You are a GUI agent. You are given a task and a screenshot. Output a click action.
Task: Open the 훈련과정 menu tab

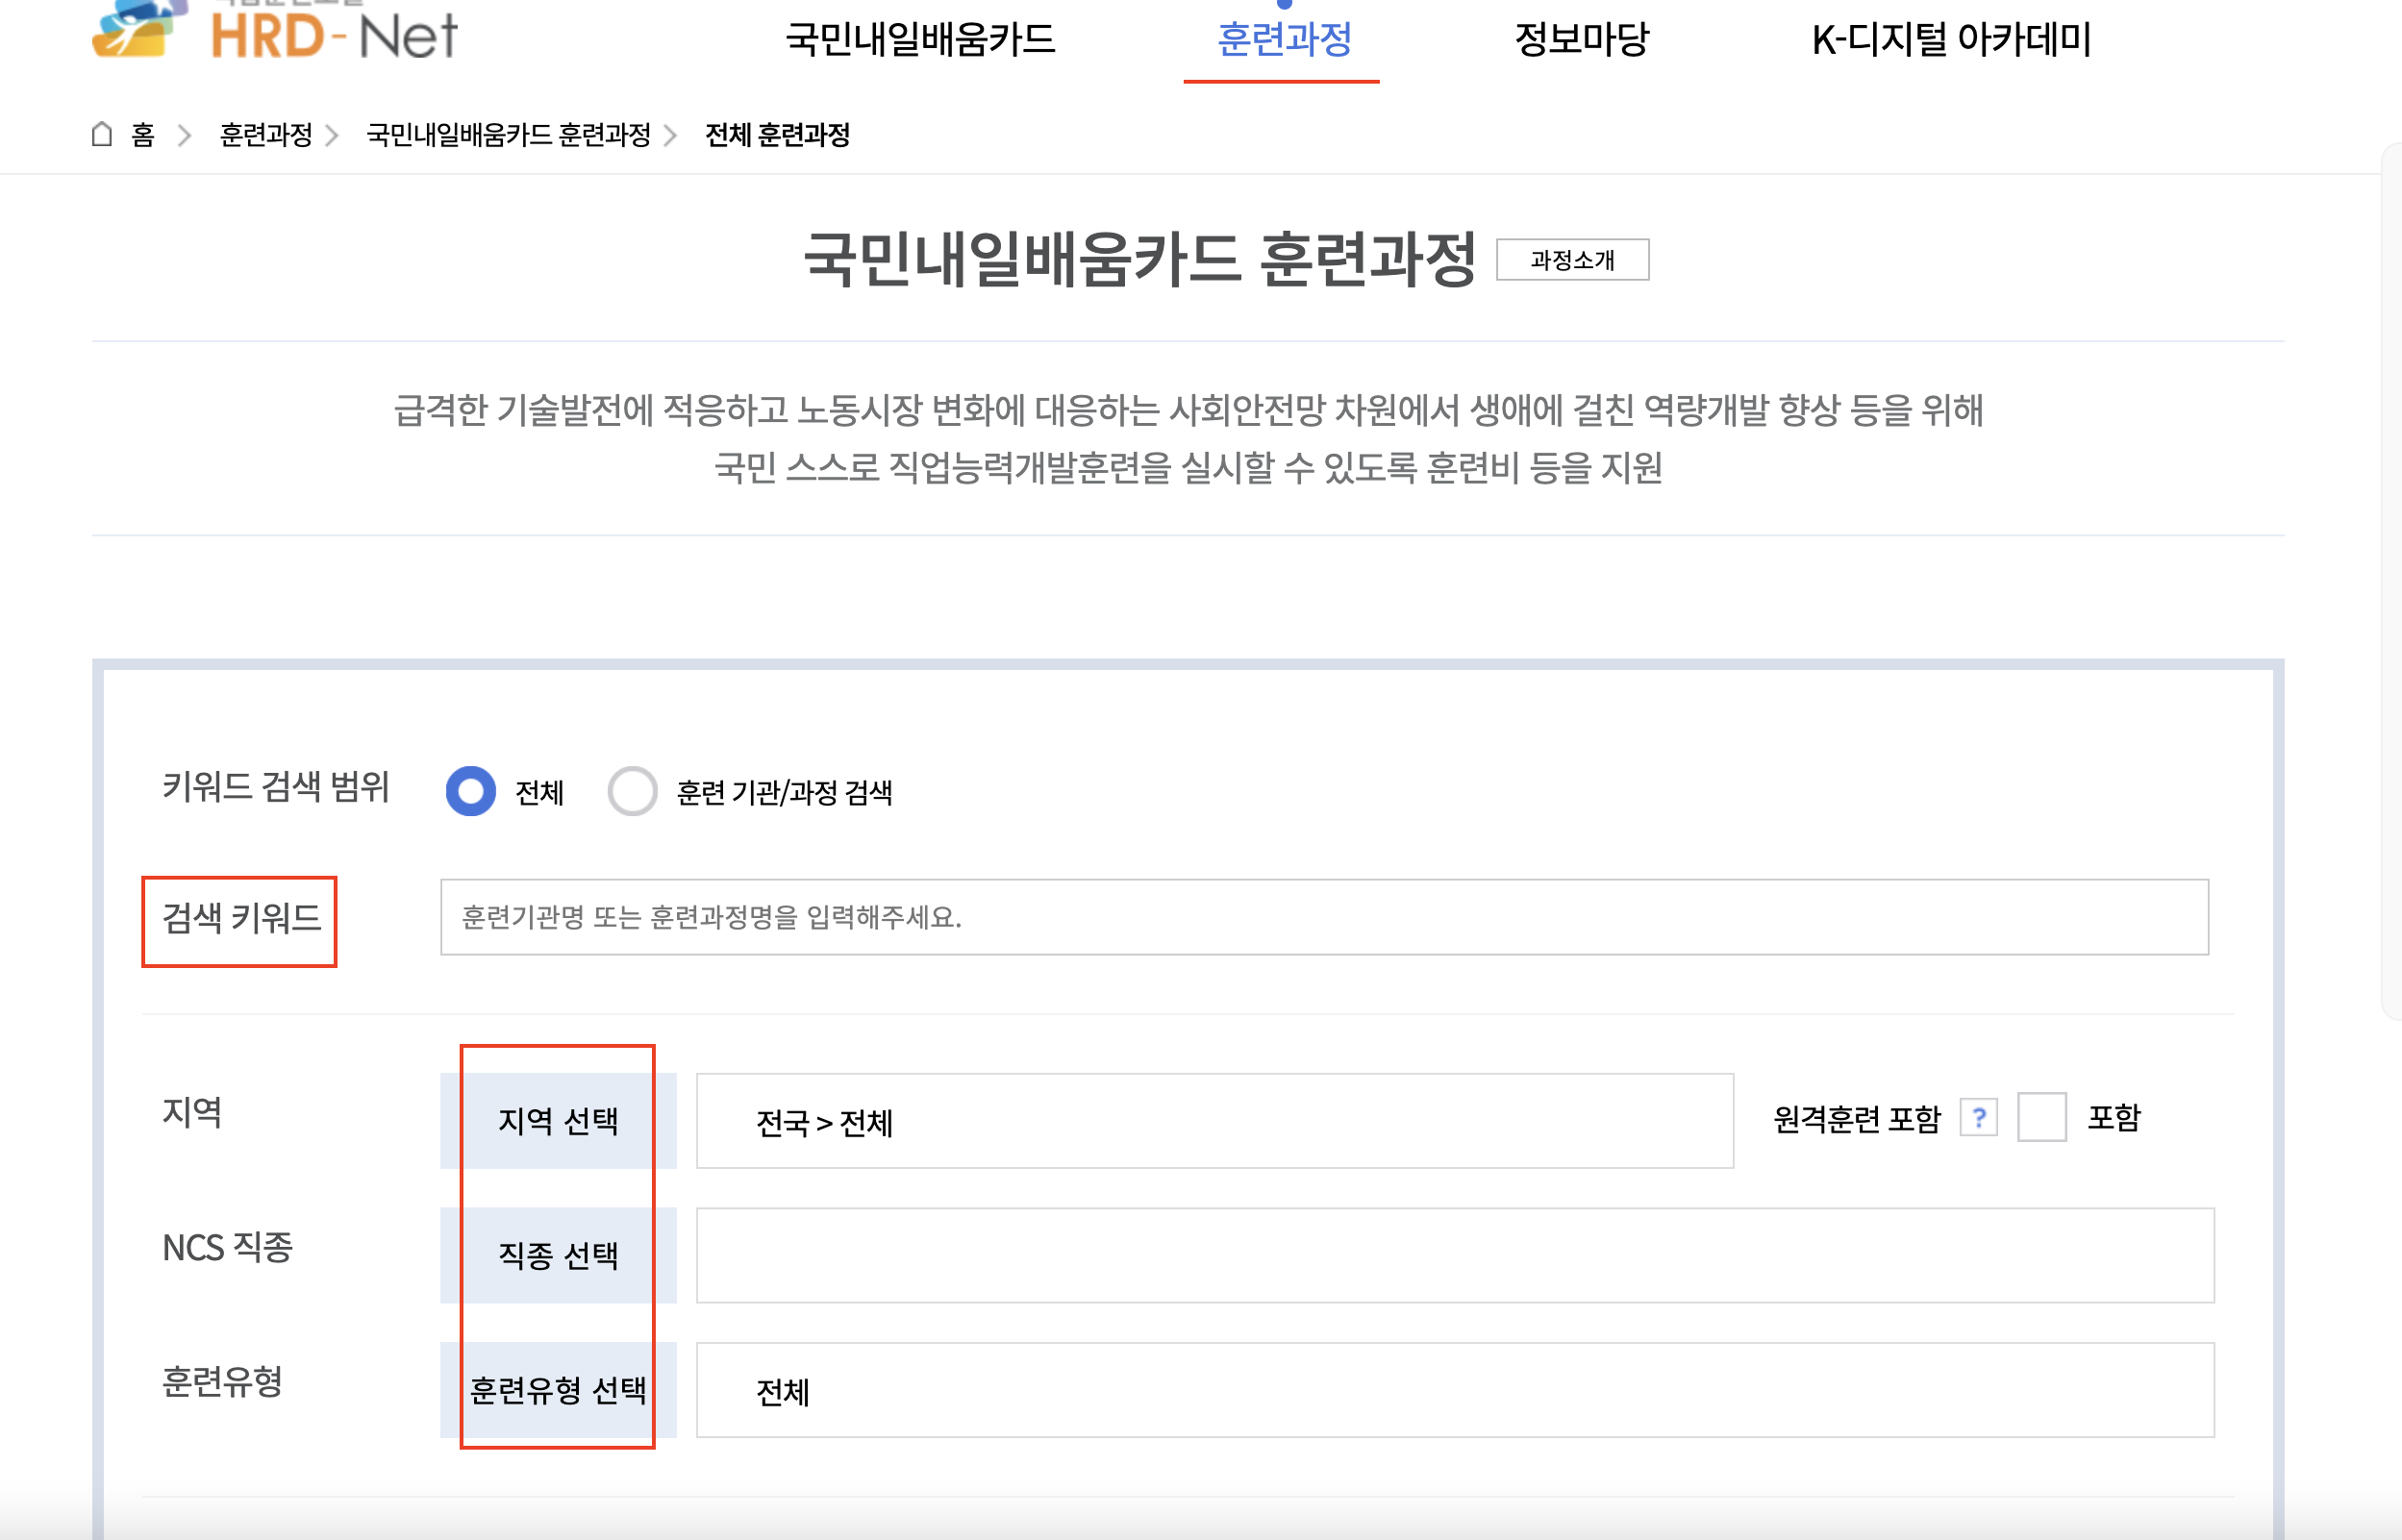(1283, 40)
